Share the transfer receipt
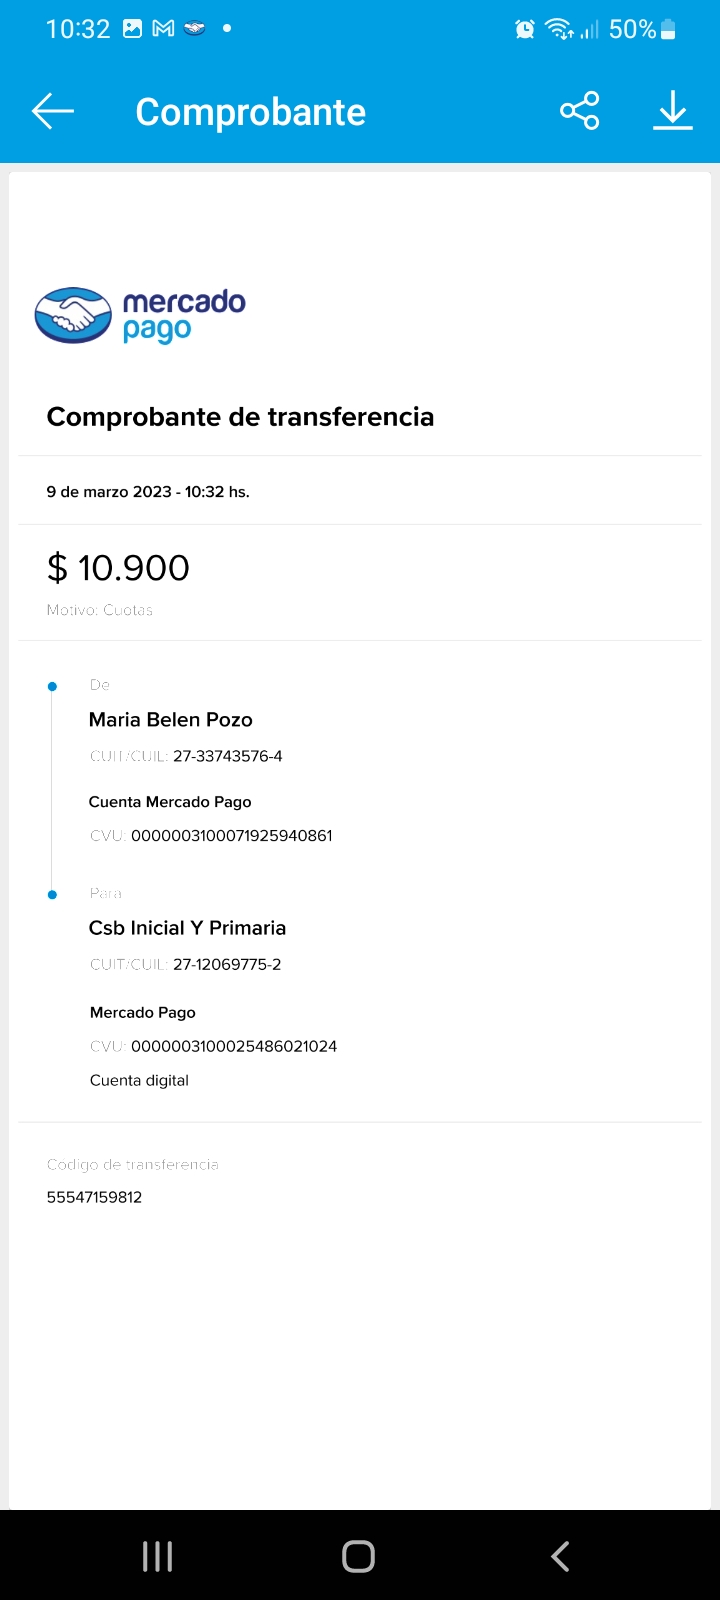The image size is (720, 1600). pos(580,111)
